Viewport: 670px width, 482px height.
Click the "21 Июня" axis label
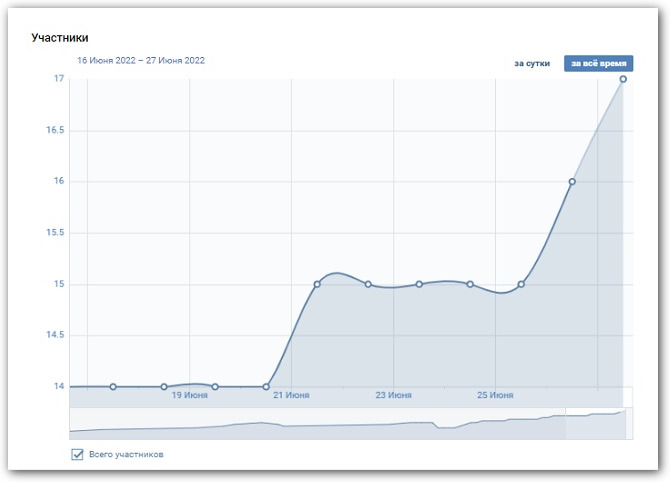(291, 396)
